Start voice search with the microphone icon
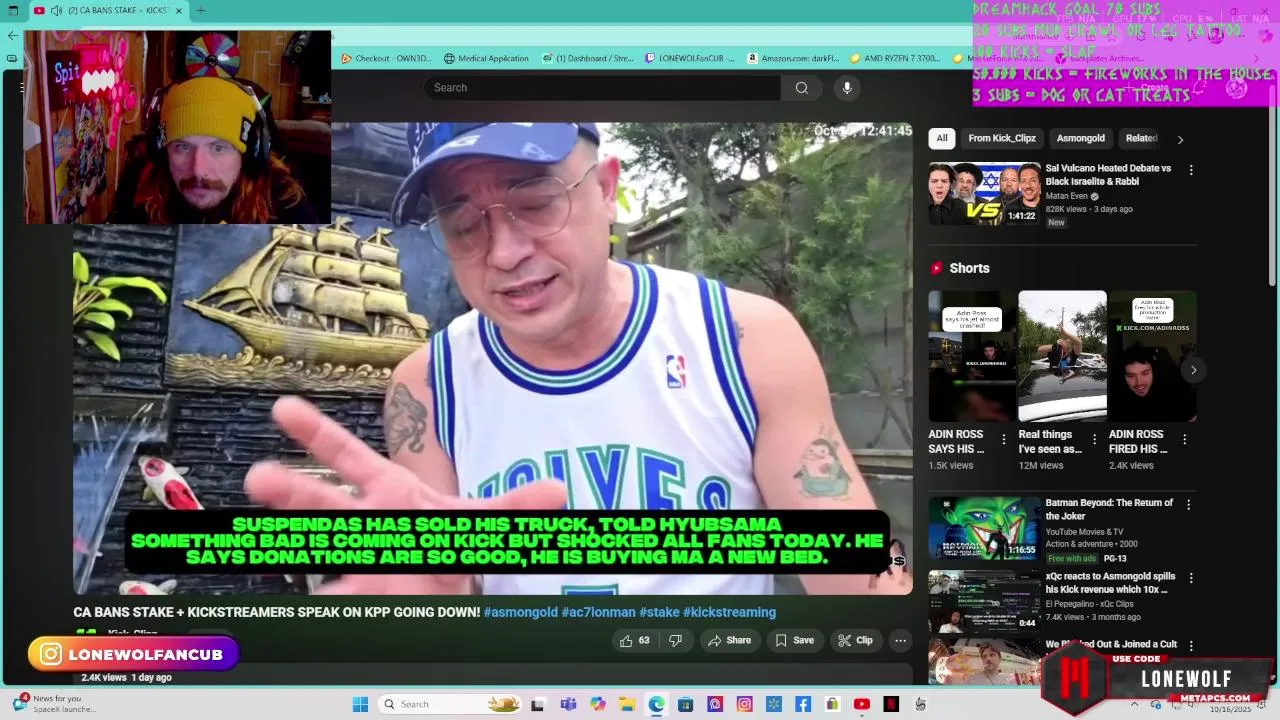The image size is (1280, 720). click(847, 88)
